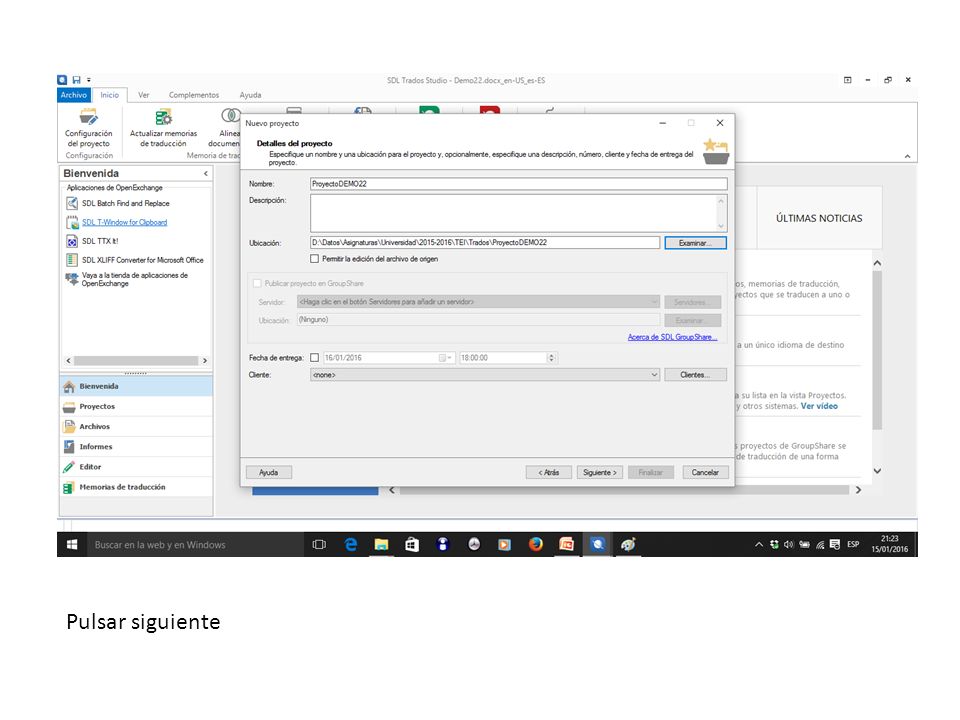The width and height of the screenshot is (960, 720).
Task: Click the volume icon in system tray
Action: (789, 544)
